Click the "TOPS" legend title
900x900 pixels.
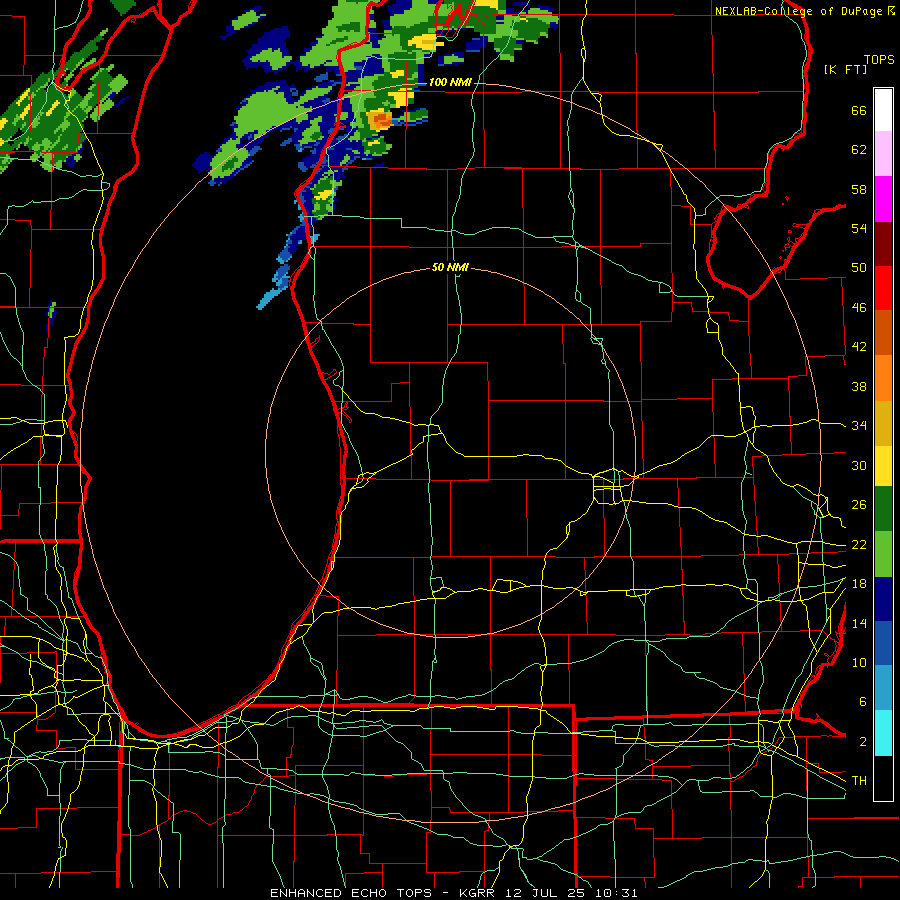coord(879,60)
